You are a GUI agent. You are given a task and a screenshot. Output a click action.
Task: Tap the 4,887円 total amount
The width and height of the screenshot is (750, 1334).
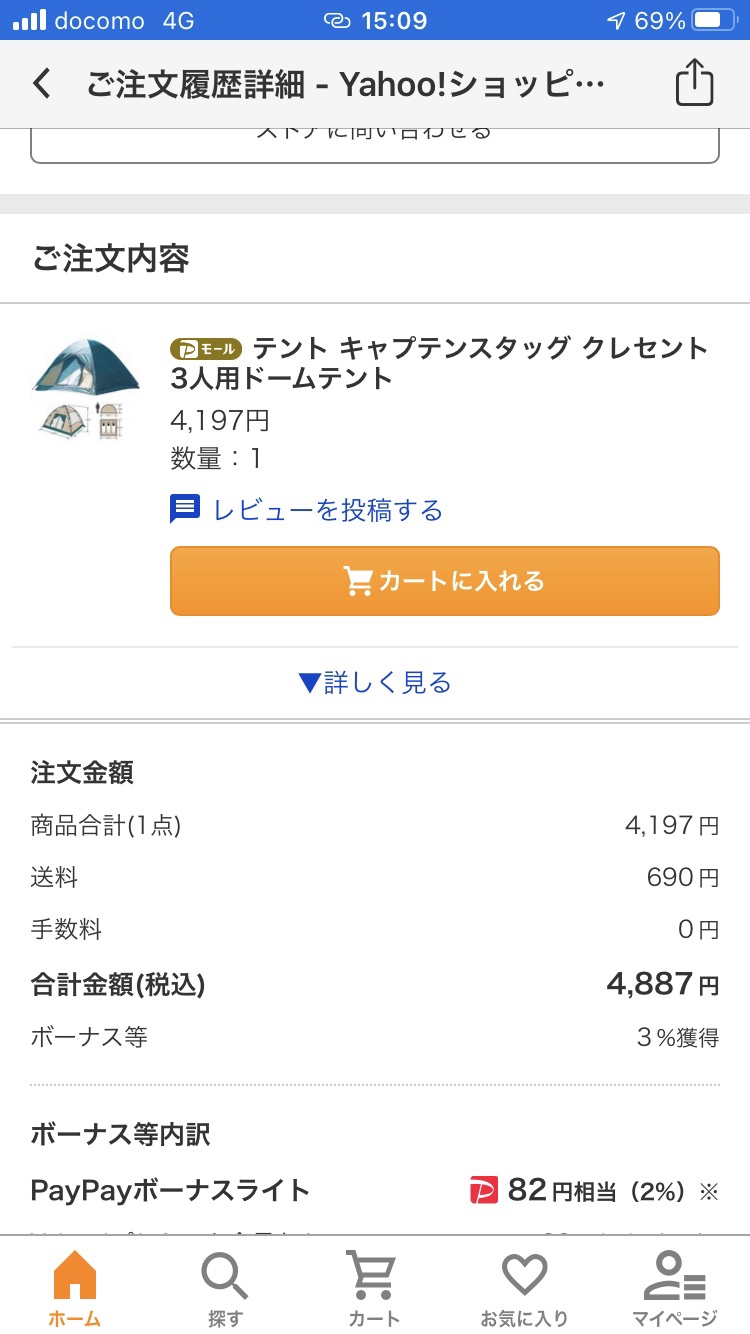[x=662, y=984]
